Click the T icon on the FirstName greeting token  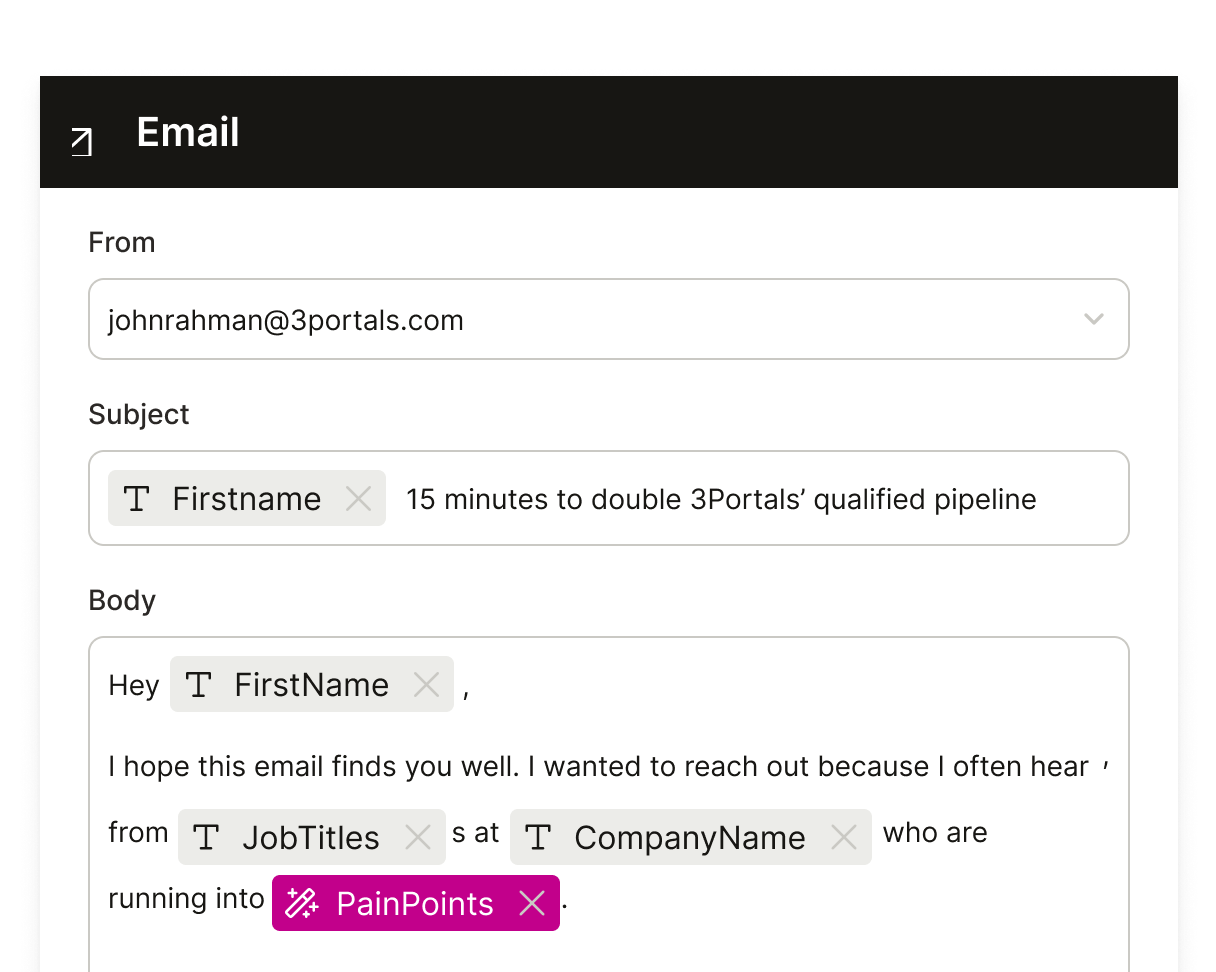(198, 684)
